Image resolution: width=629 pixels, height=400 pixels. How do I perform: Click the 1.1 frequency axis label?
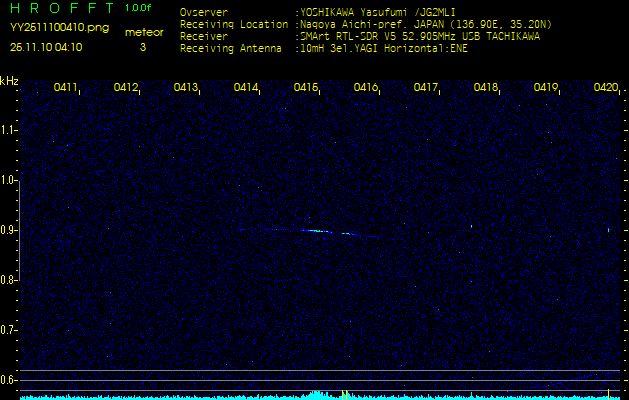pyautogui.click(x=9, y=130)
